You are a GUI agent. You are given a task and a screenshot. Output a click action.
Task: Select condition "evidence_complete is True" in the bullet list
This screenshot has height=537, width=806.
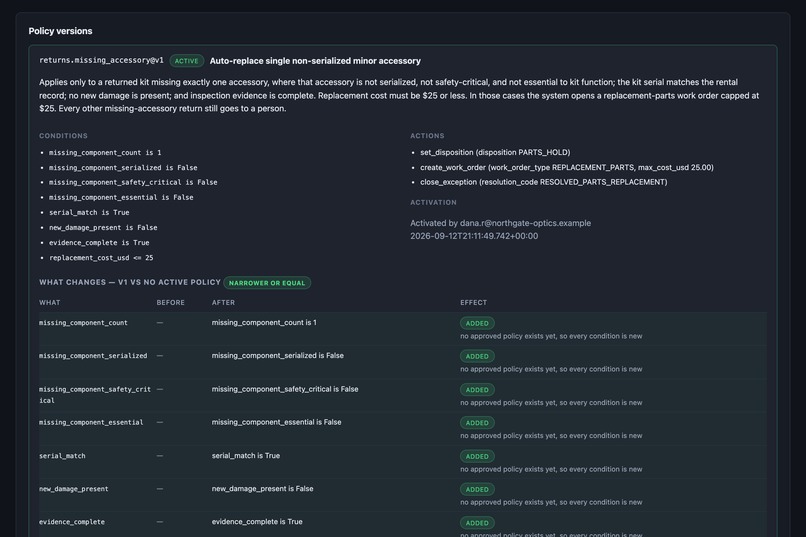point(99,243)
